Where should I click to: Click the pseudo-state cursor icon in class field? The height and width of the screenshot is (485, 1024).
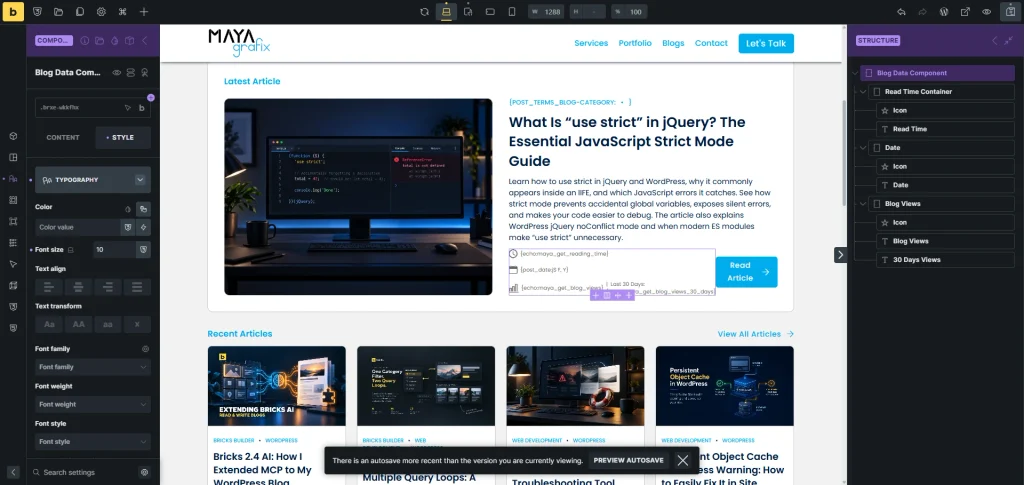click(x=128, y=108)
